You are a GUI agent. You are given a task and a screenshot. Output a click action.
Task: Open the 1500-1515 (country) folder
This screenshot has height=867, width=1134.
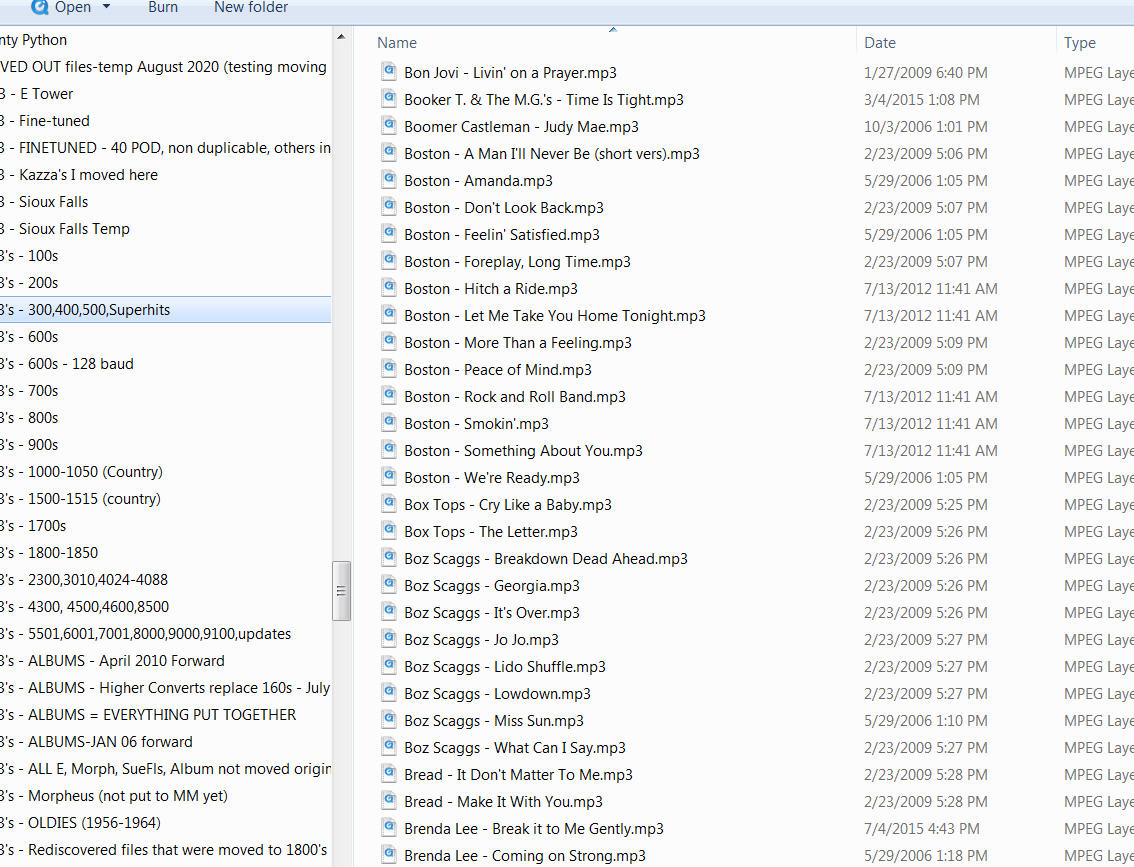point(94,498)
